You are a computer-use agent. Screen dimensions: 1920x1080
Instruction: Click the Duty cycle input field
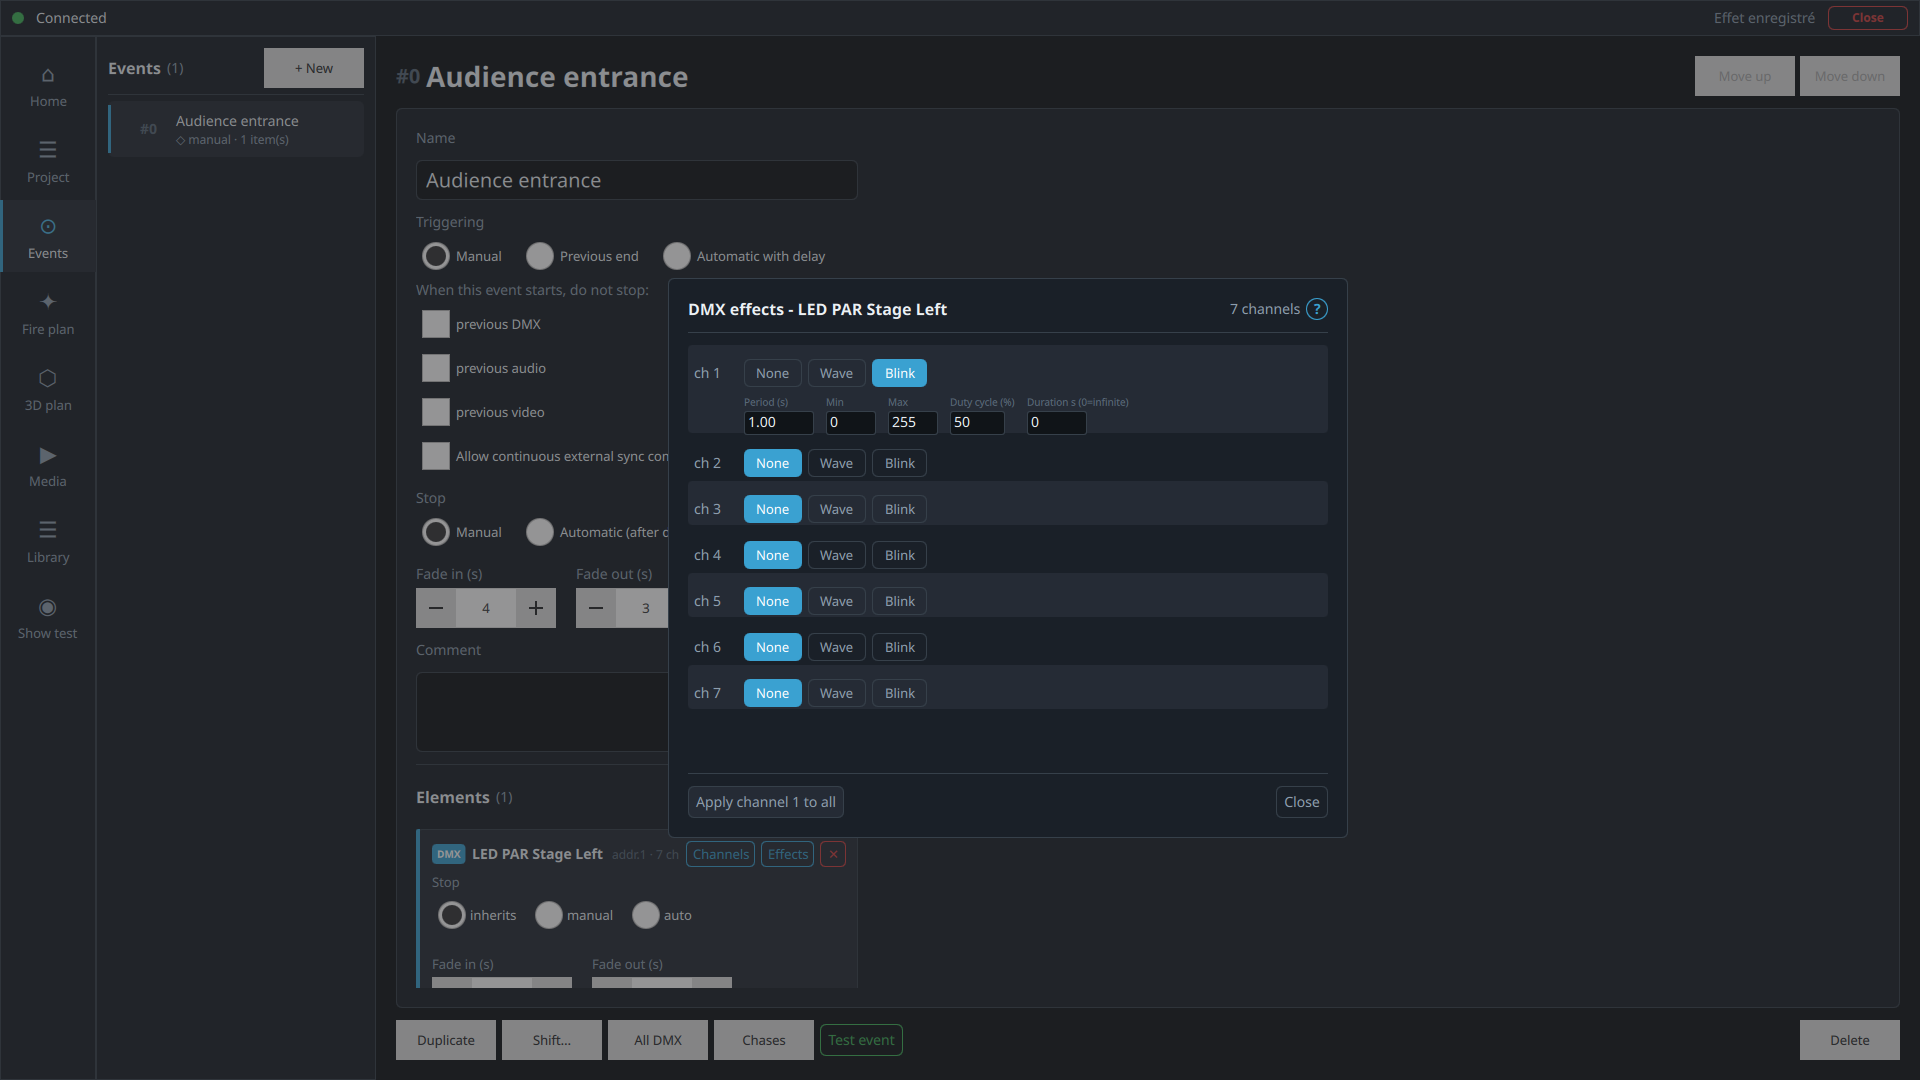pos(977,422)
